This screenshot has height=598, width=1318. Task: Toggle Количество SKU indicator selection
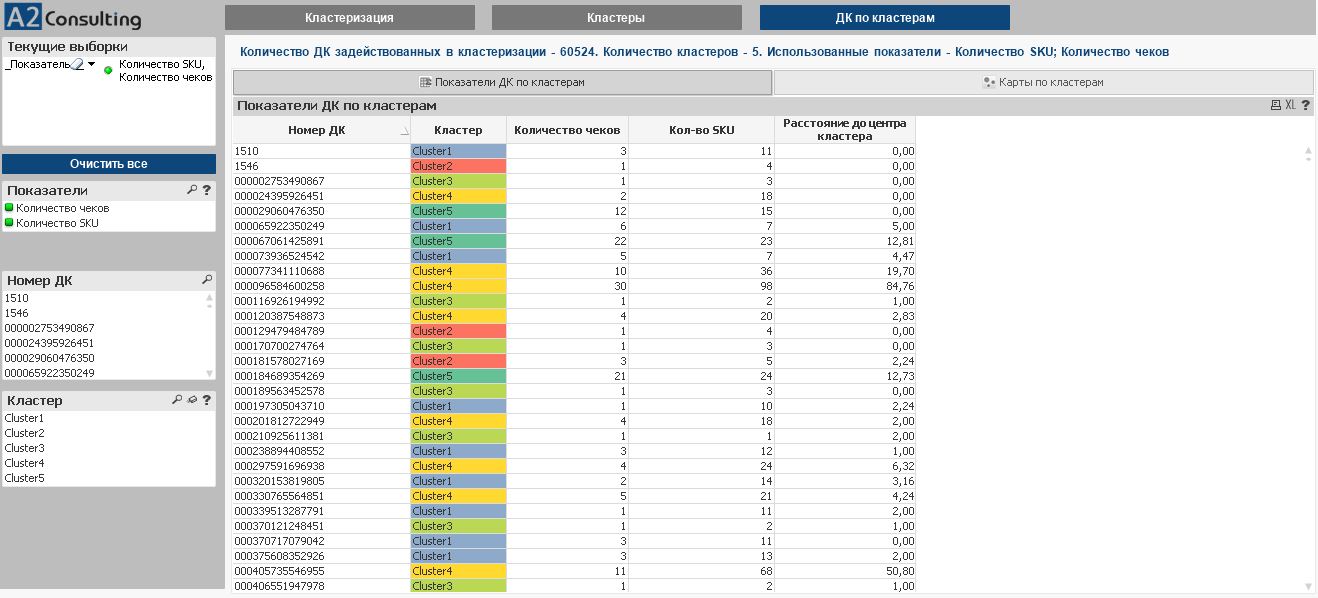click(x=57, y=223)
